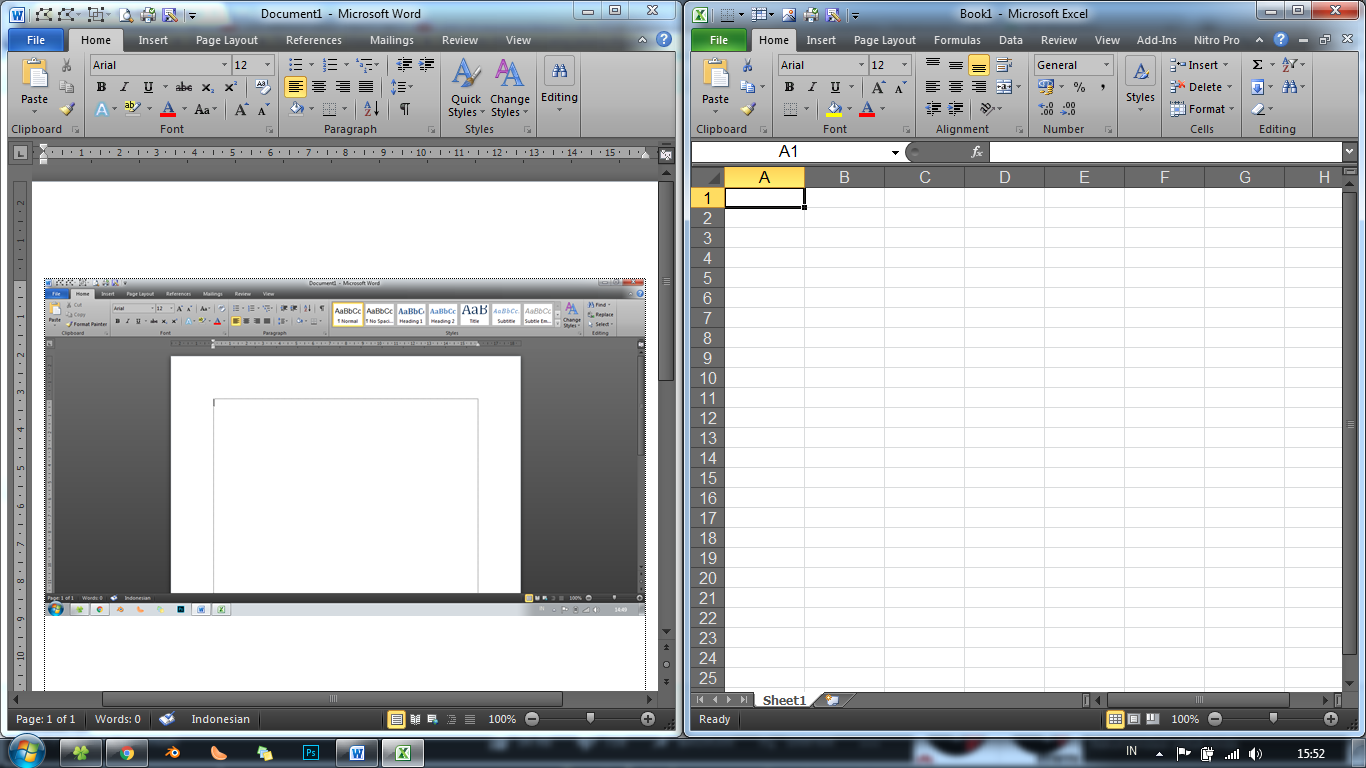
Task: Click the Word Help question mark
Action: (664, 40)
